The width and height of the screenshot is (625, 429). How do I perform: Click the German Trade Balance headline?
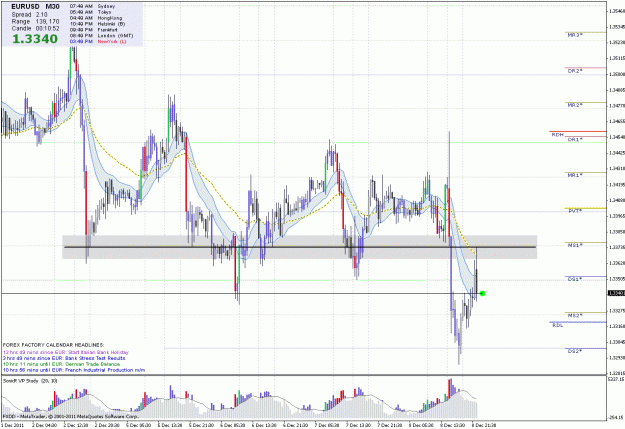61,364
